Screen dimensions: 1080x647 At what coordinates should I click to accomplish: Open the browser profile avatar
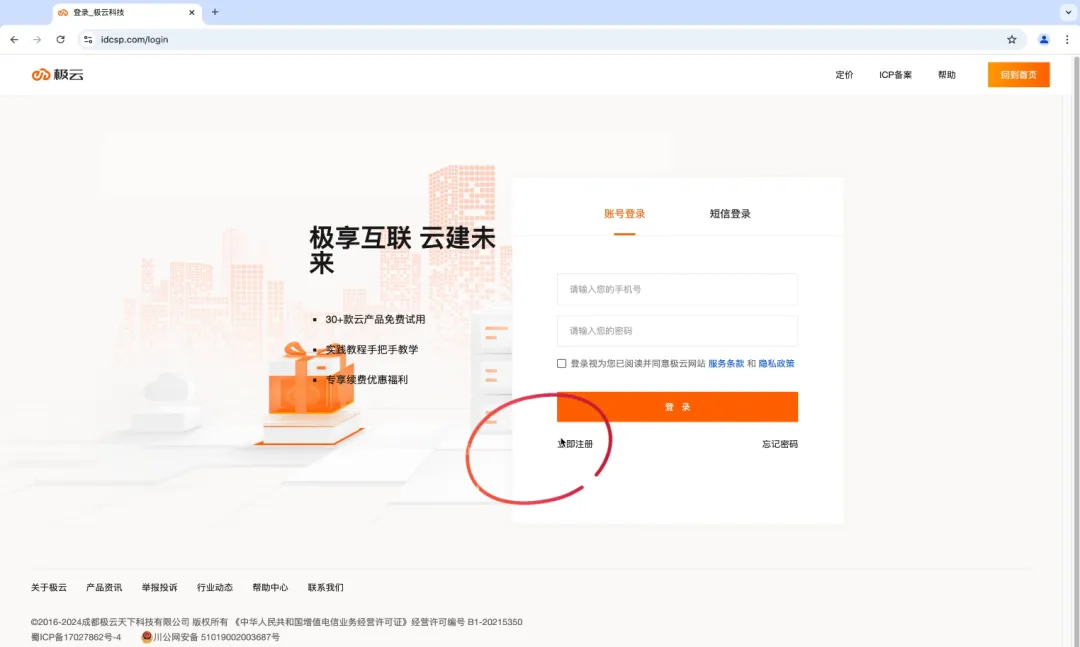(1044, 39)
